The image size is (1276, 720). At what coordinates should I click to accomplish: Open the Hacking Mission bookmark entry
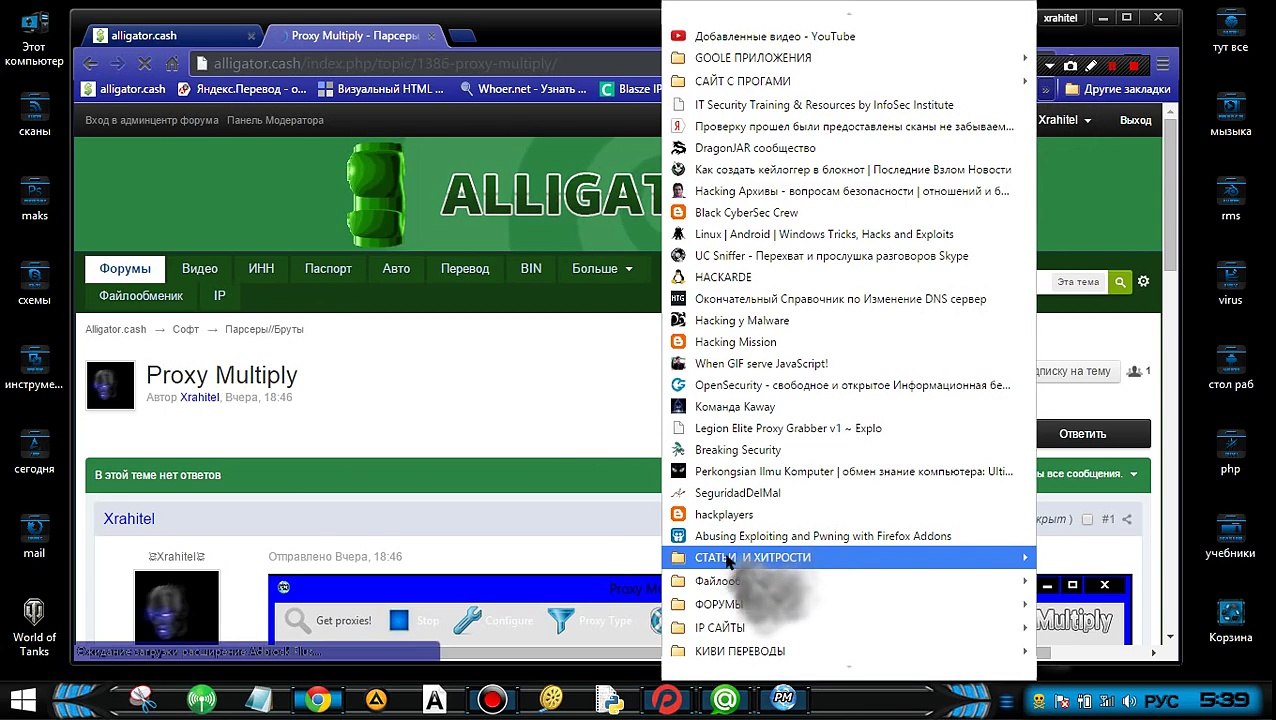(x=848, y=342)
